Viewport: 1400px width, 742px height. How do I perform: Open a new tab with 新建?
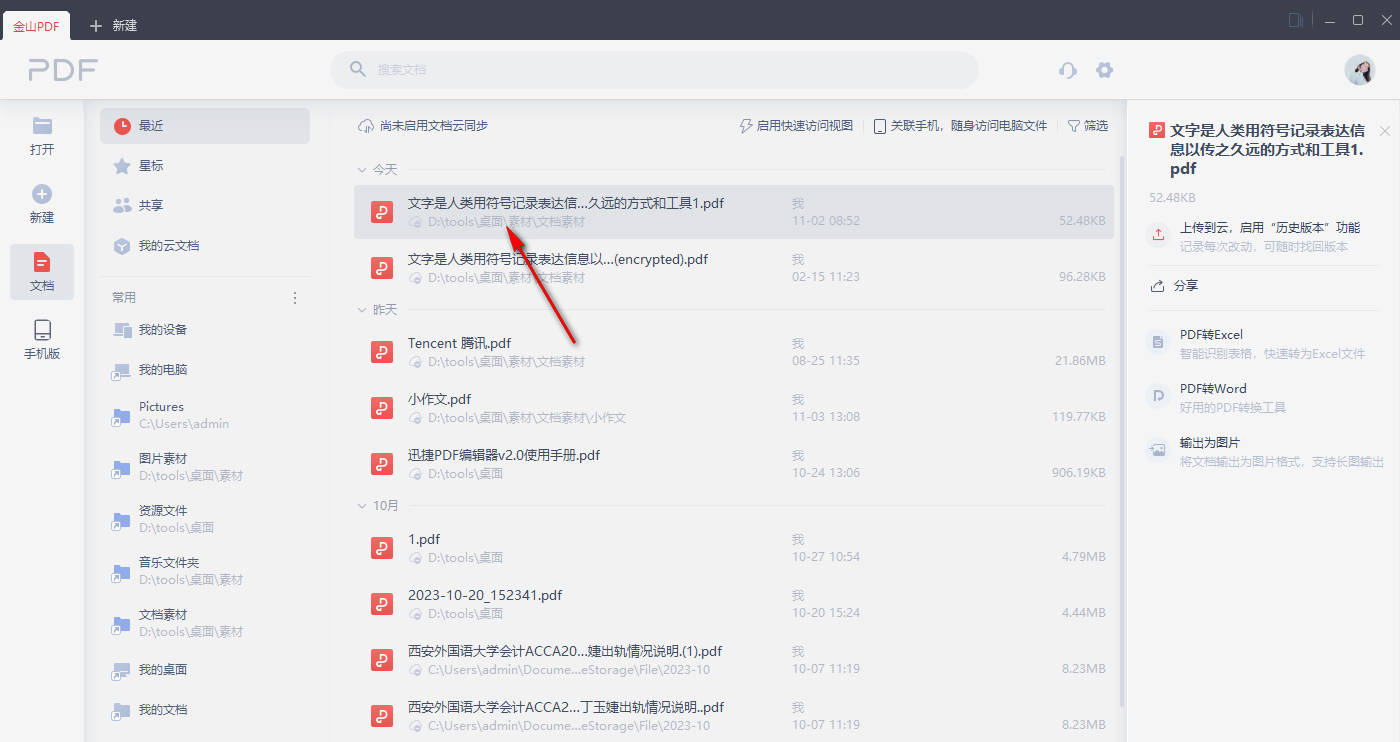pyautogui.click(x=113, y=26)
